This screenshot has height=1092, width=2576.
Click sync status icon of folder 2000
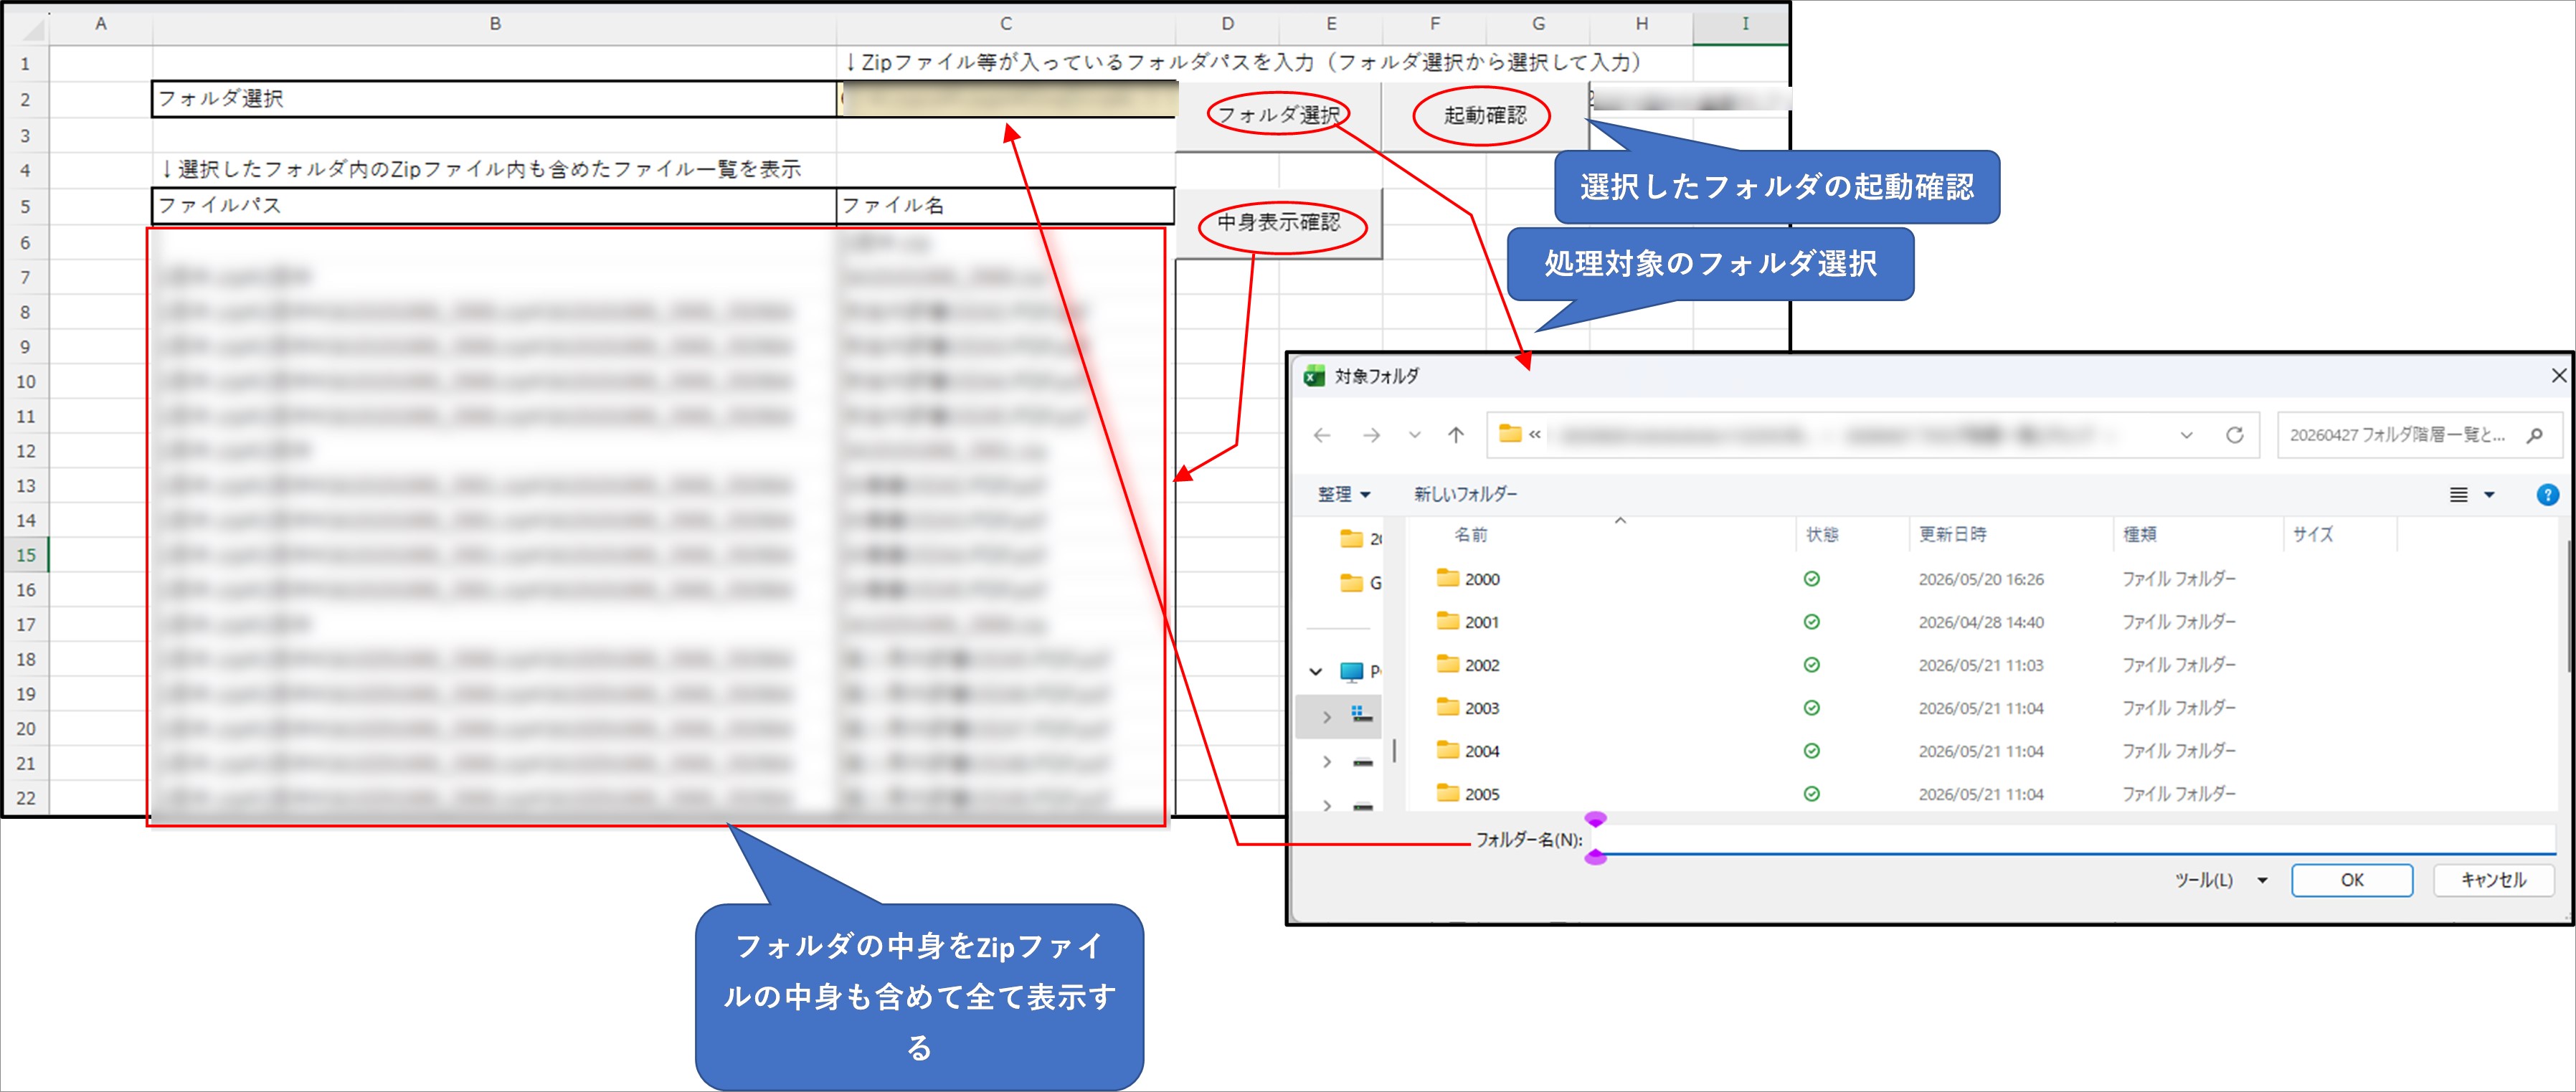[1811, 579]
